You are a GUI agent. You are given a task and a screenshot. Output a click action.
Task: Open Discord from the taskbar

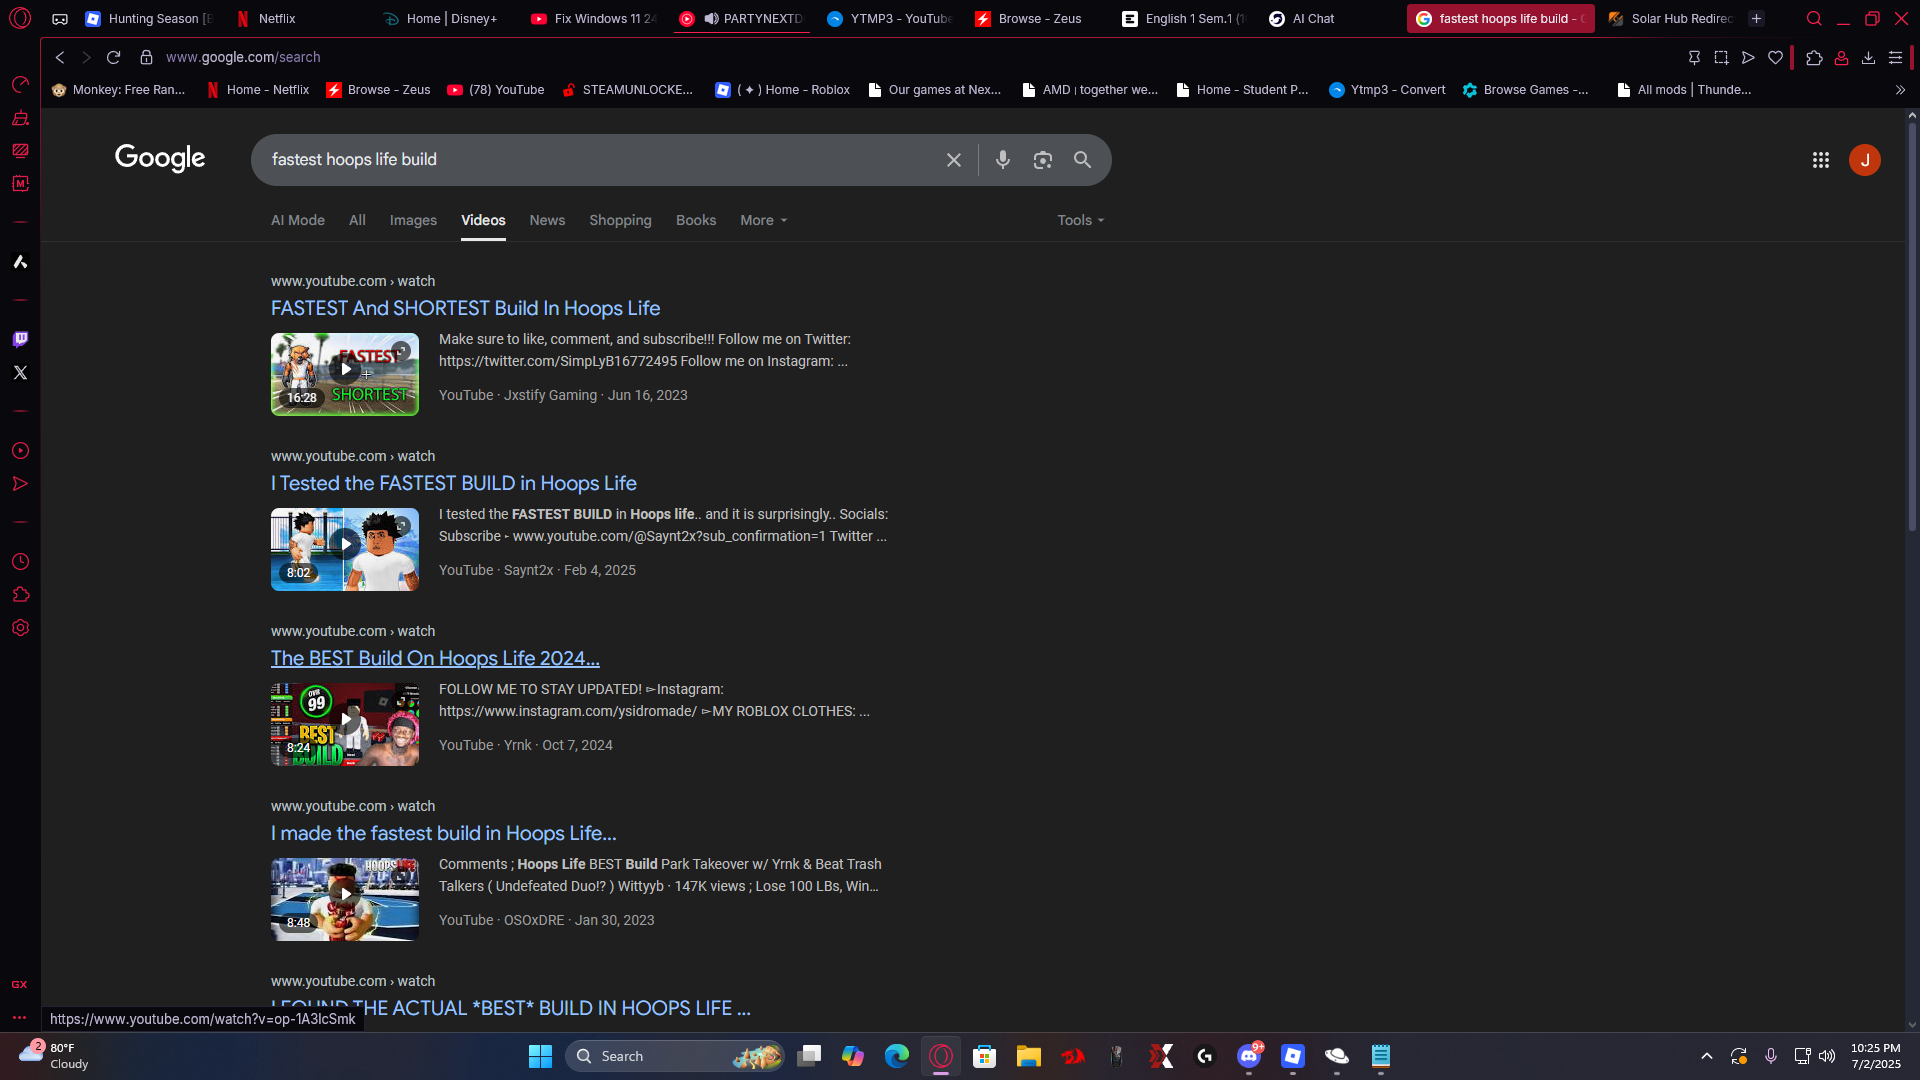(1249, 1056)
